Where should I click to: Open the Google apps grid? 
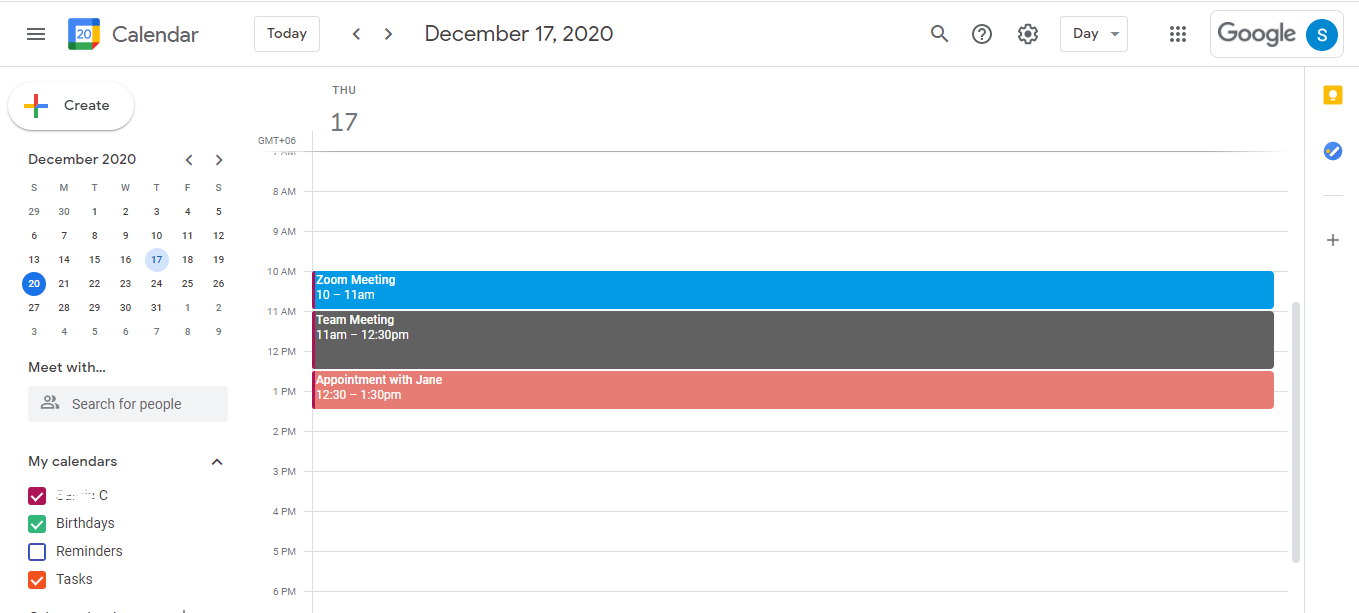(1178, 33)
